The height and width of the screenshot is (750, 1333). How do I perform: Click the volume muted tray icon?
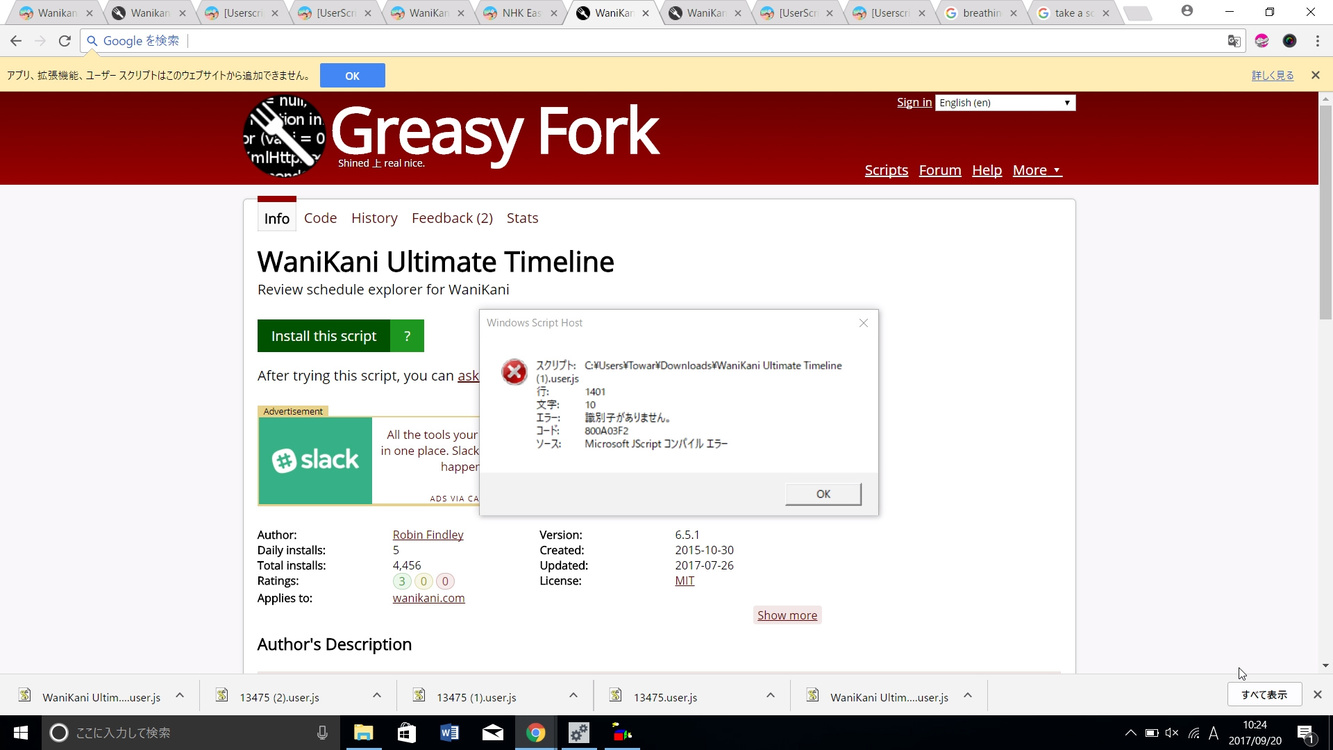(1172, 733)
